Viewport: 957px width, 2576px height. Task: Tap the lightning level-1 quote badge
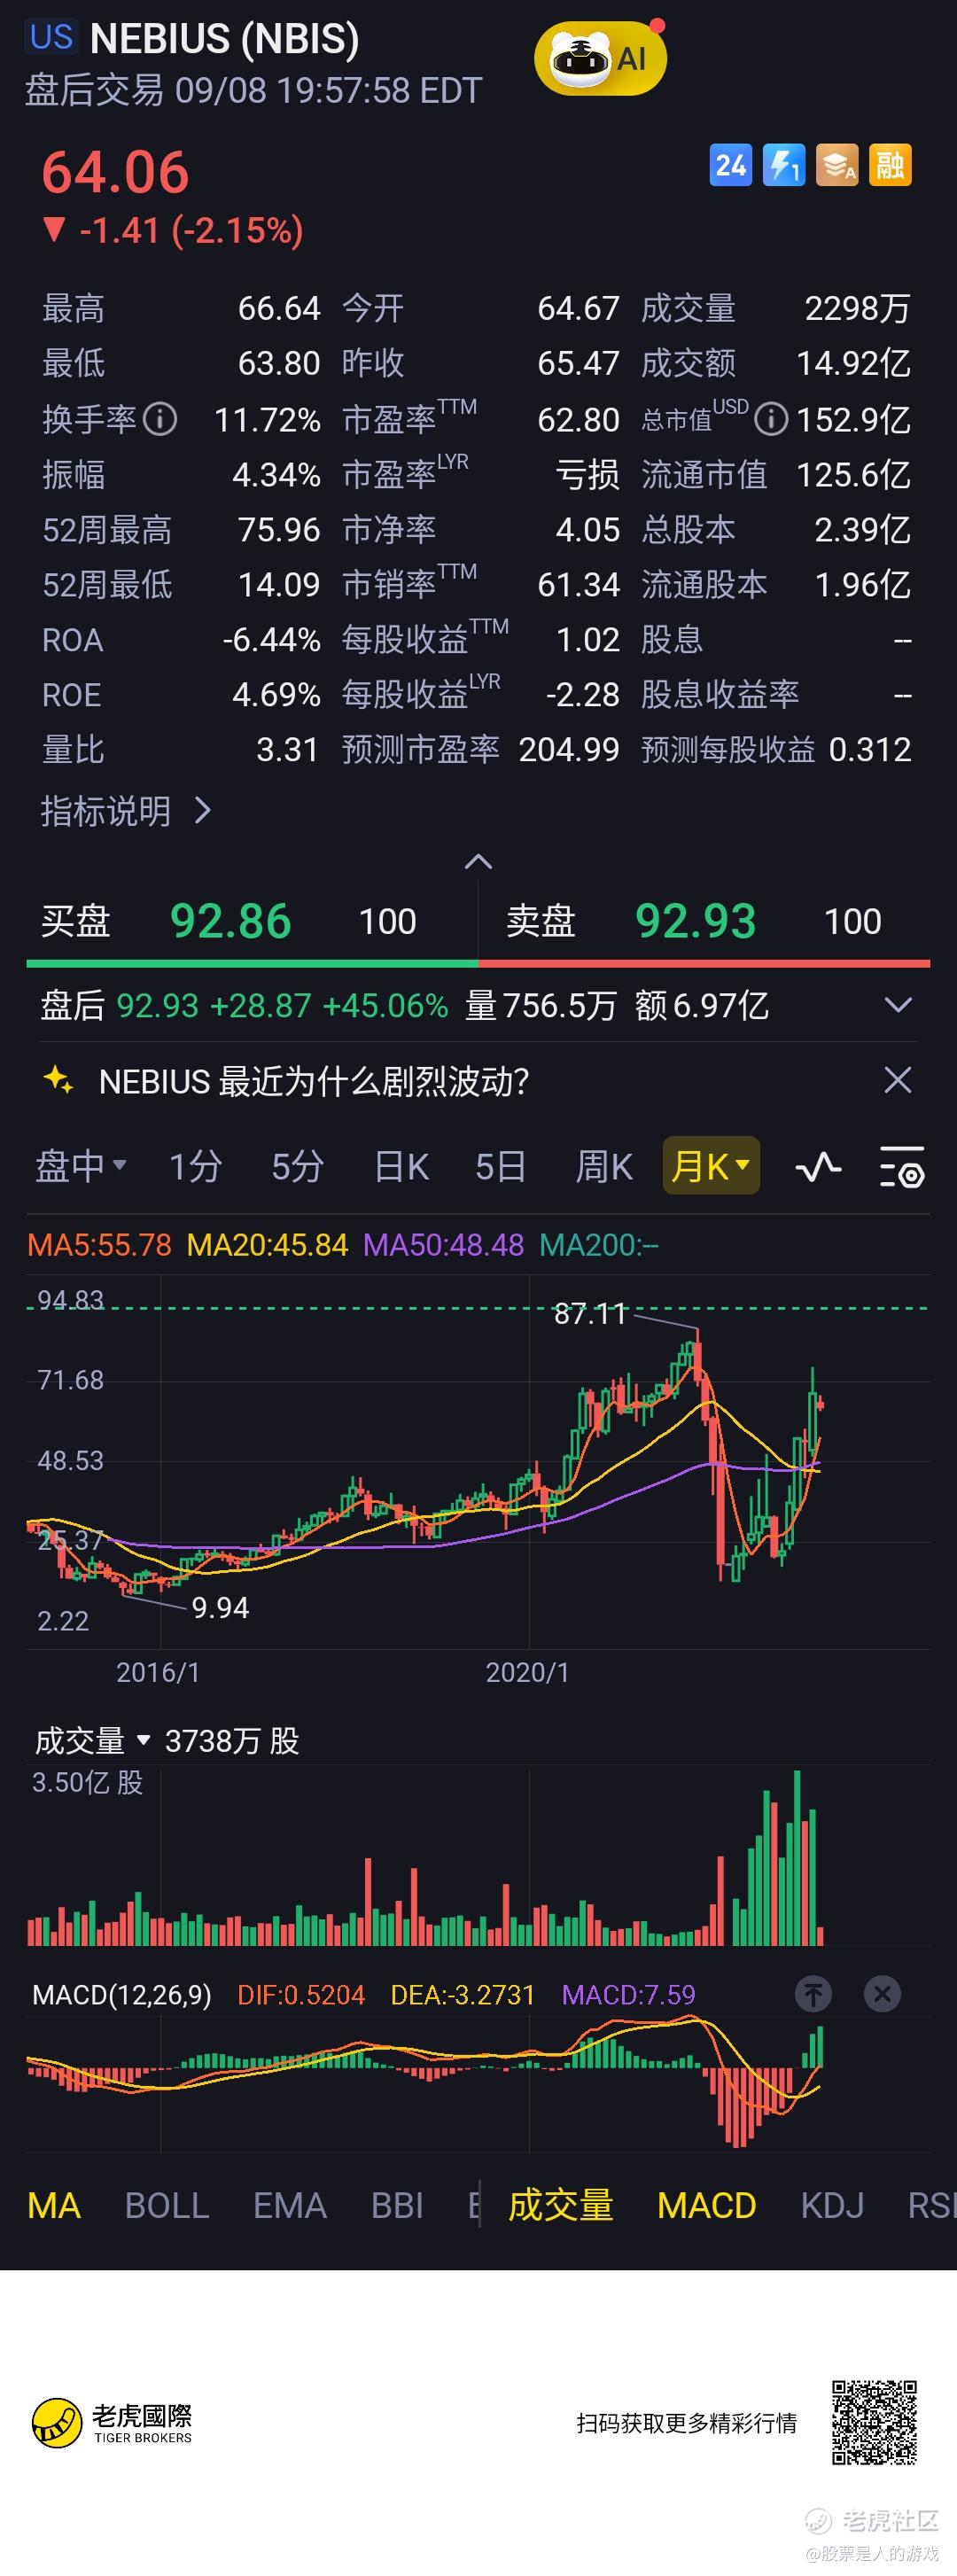pyautogui.click(x=783, y=165)
